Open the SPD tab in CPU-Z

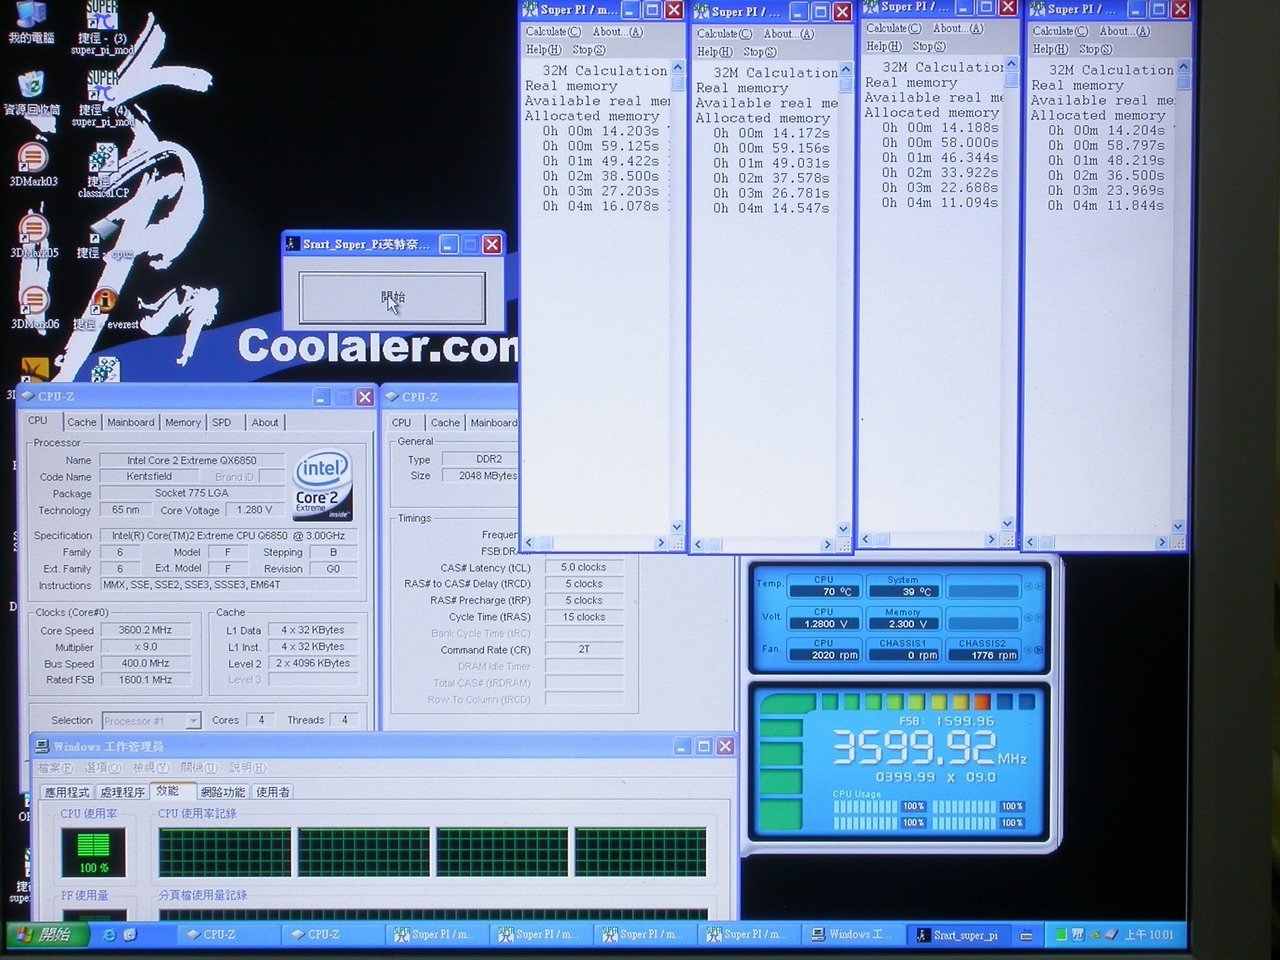point(221,422)
